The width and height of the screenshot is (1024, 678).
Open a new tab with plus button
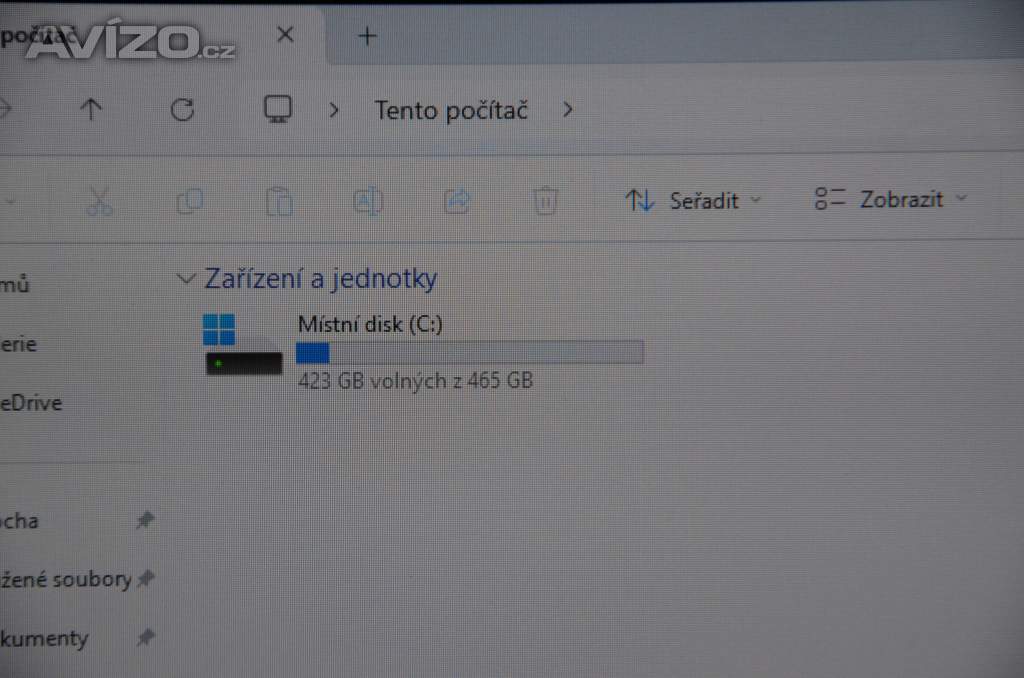[368, 36]
